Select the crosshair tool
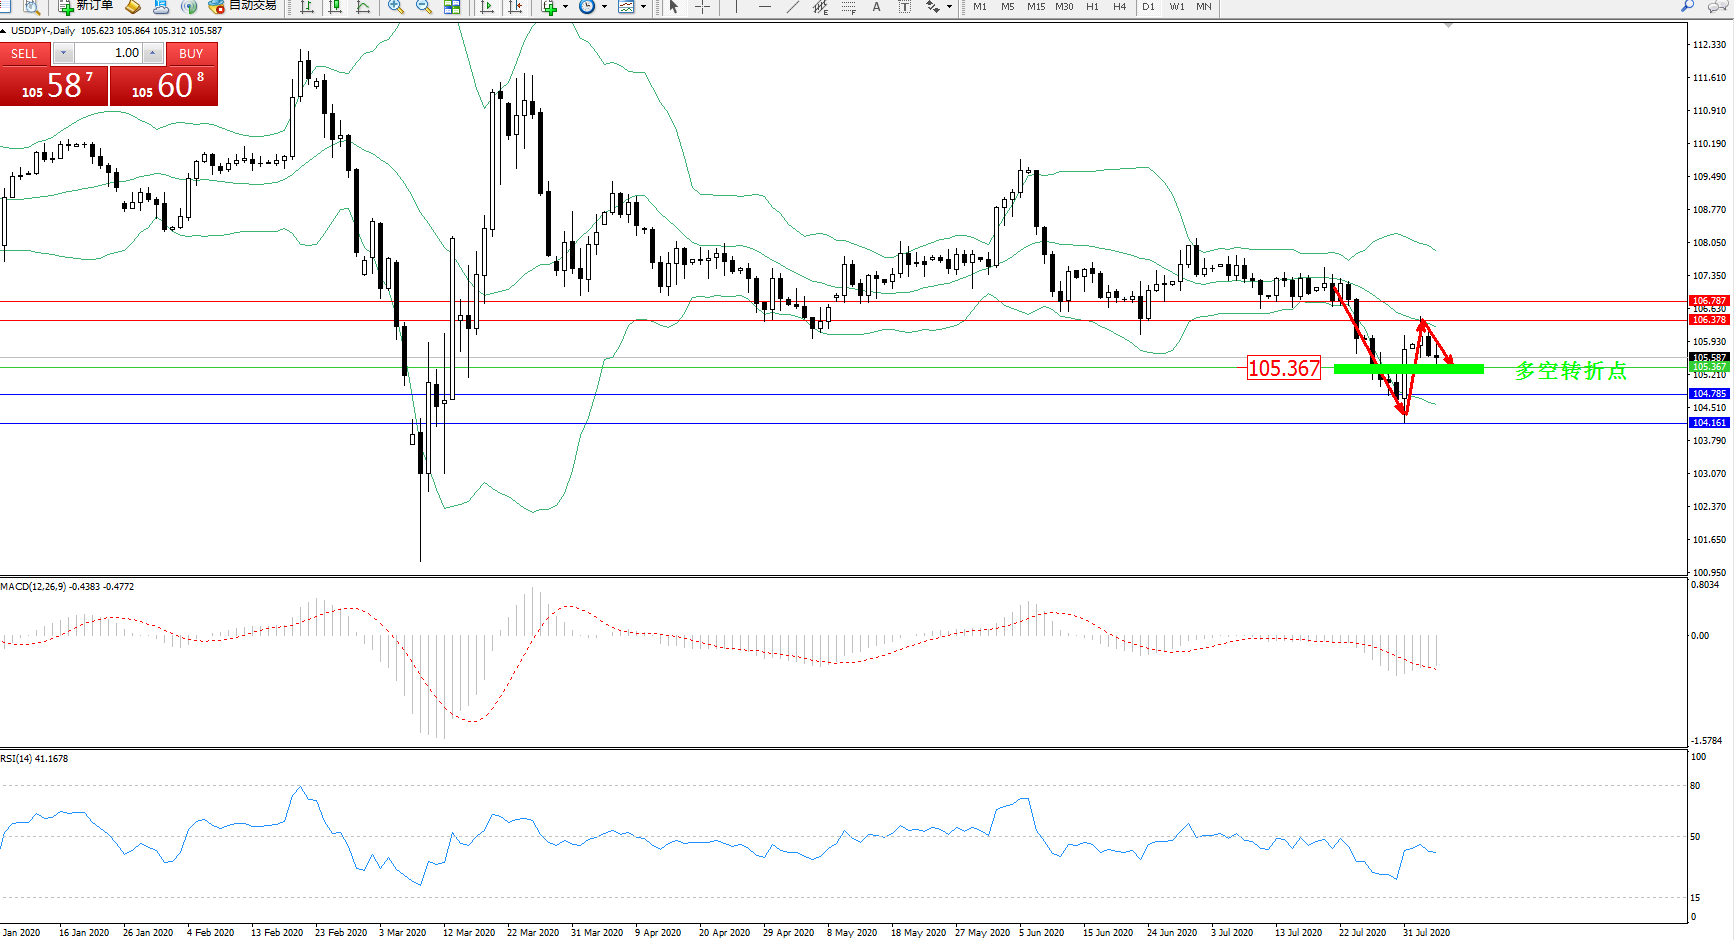The height and width of the screenshot is (940, 1734). pos(703,6)
